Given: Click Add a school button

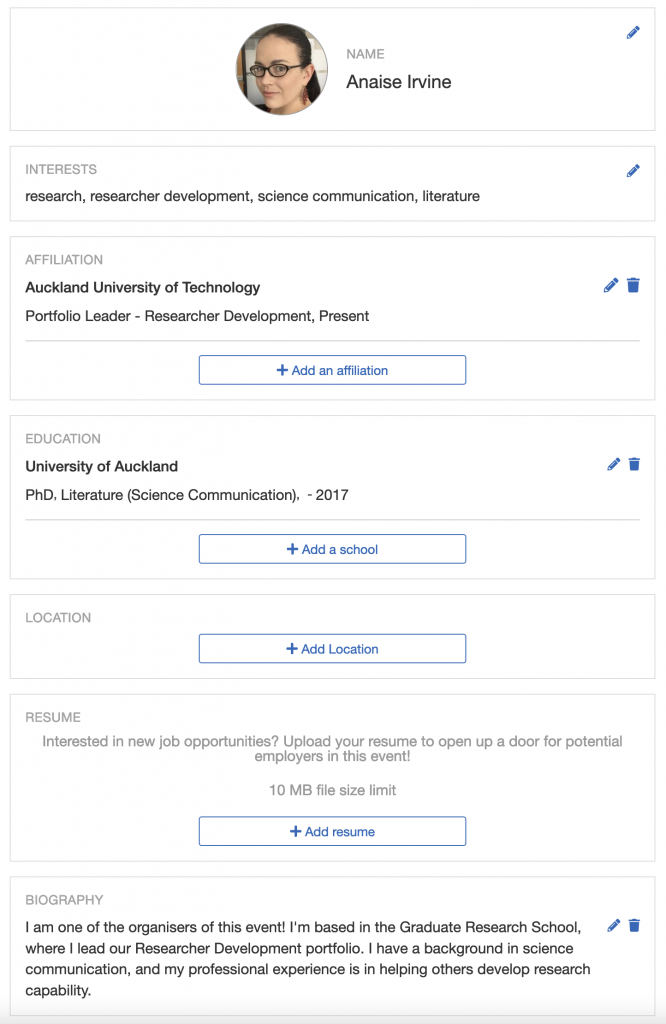Looking at the screenshot, I should pyautogui.click(x=332, y=549).
